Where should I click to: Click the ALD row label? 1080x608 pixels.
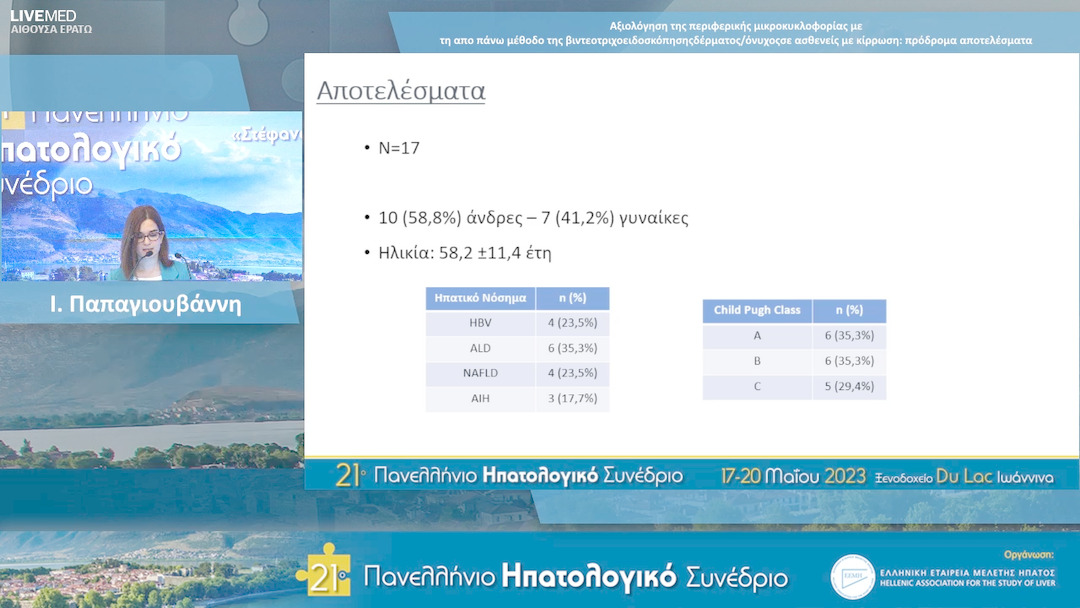(x=480, y=348)
